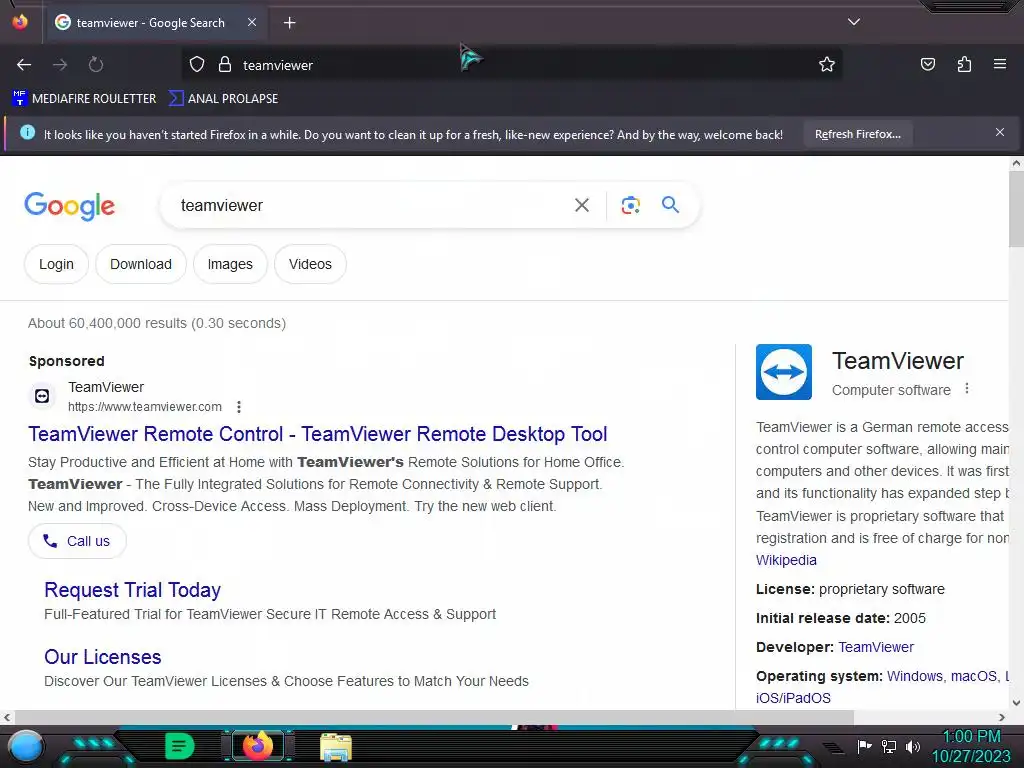This screenshot has height=768, width=1024.
Task: Open the macOS operating system link
Action: (974, 676)
